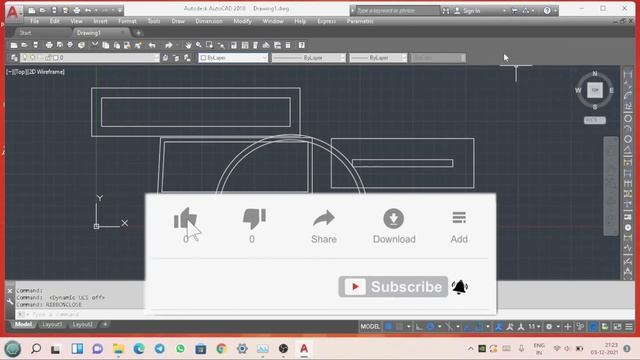
Task: Click the Clean Screen icon in status bar
Action: pos(617,327)
